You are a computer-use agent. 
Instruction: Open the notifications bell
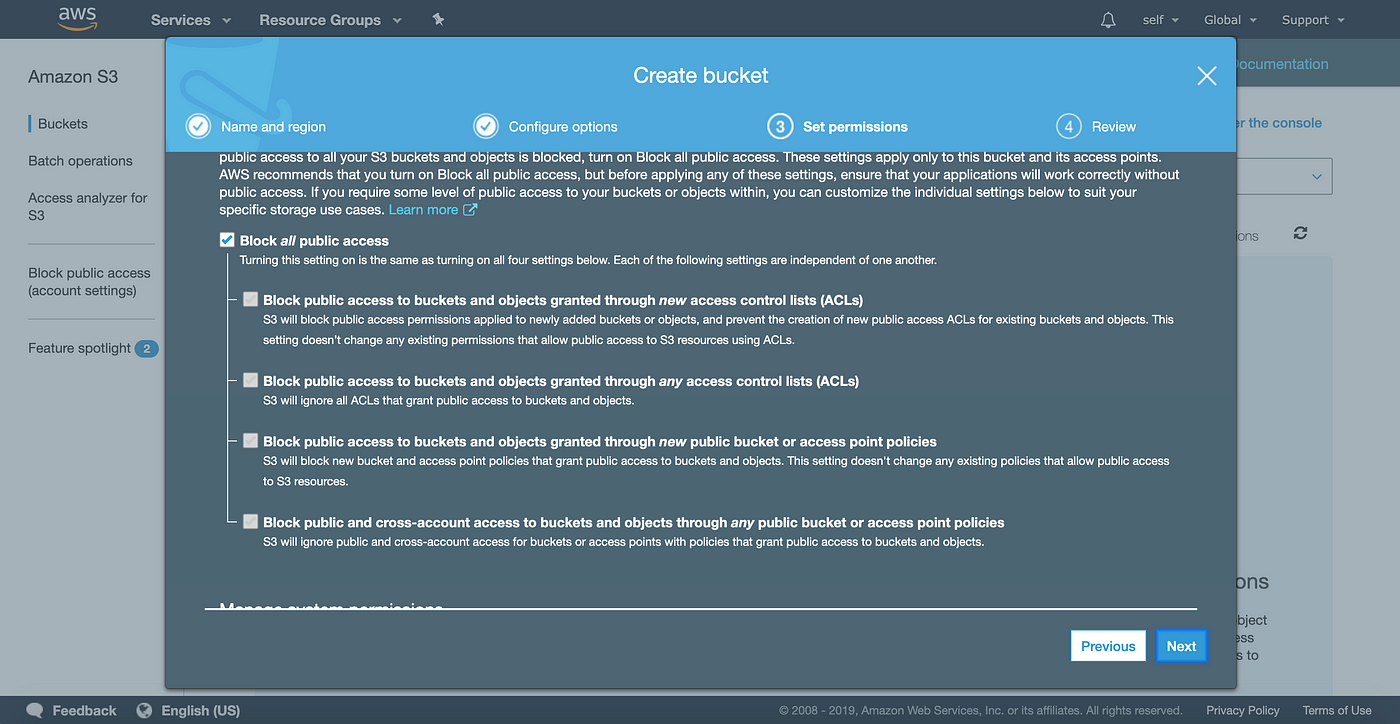(x=1108, y=20)
